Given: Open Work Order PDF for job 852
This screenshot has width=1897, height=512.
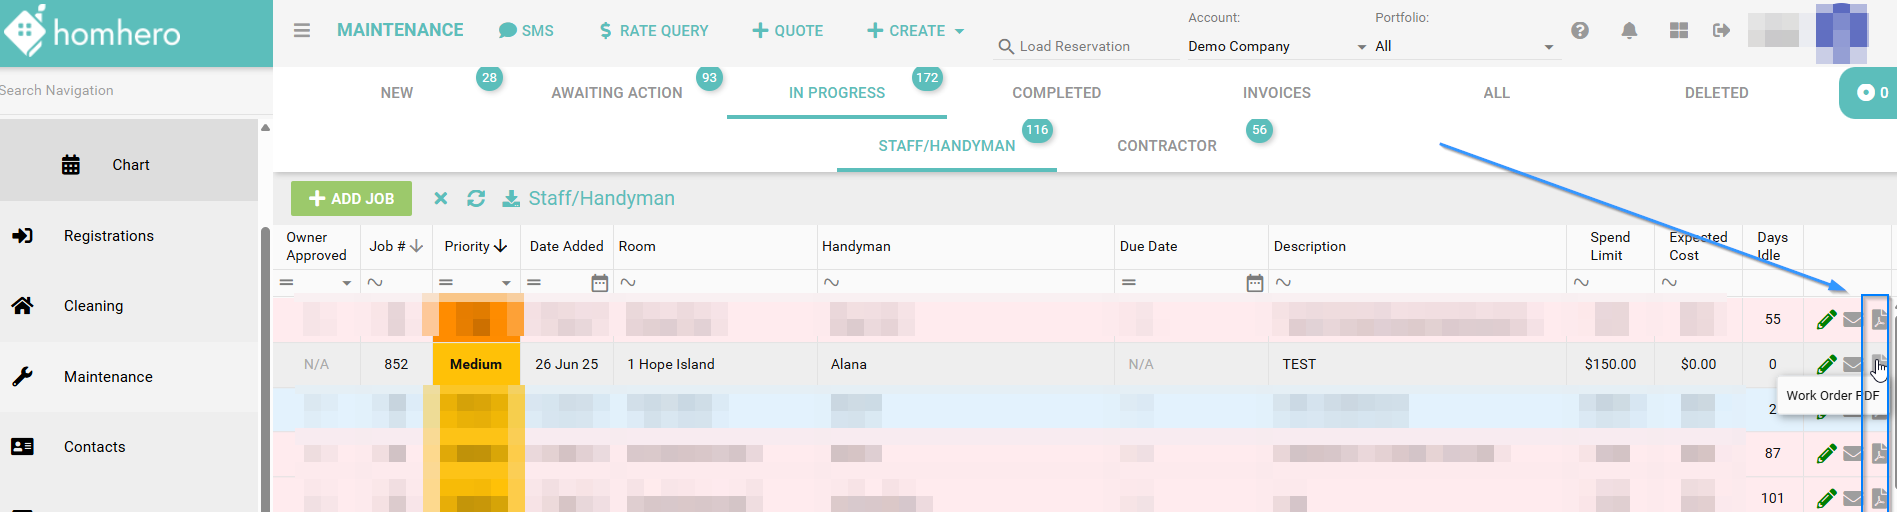Looking at the screenshot, I should tap(1879, 364).
